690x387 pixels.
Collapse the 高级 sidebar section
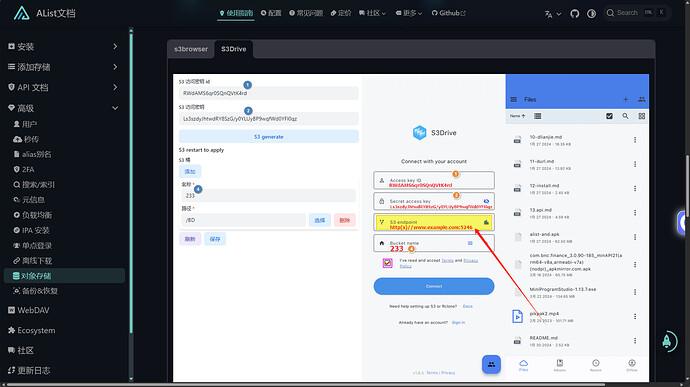[x=63, y=108]
